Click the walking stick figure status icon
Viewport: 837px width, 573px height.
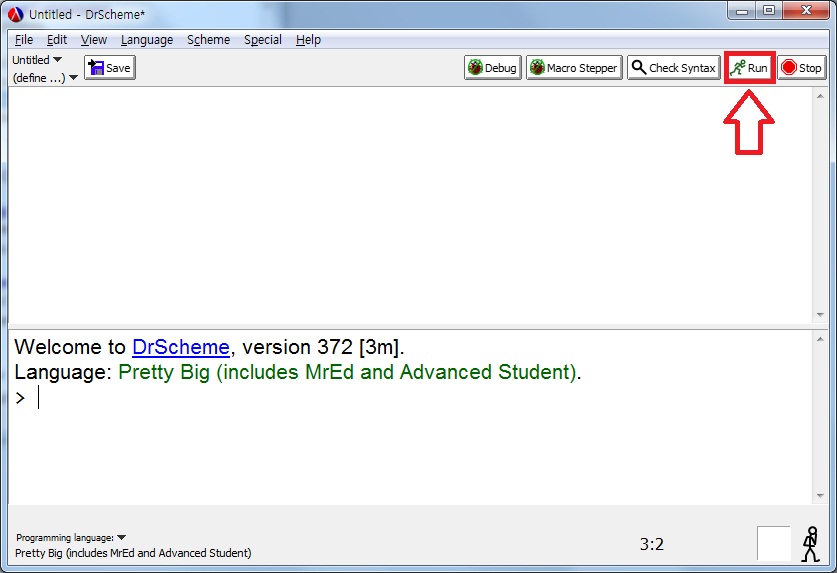click(811, 543)
